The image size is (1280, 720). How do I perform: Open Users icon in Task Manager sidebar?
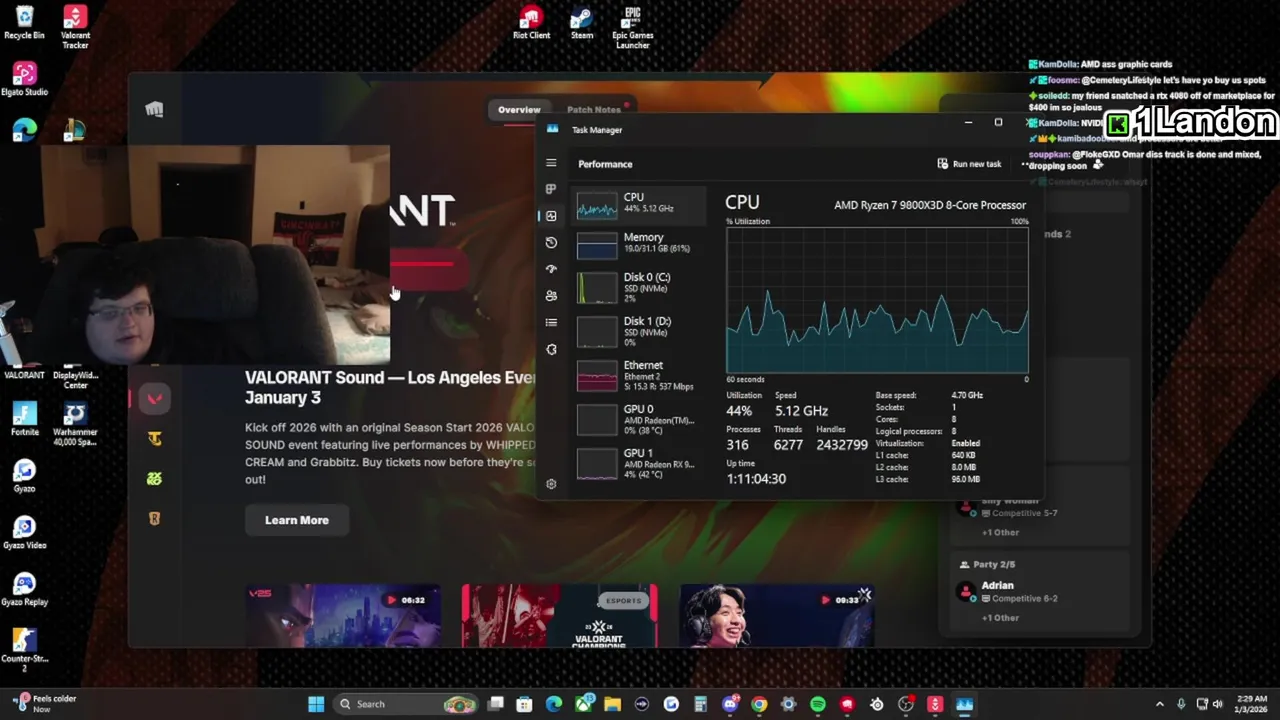point(551,296)
